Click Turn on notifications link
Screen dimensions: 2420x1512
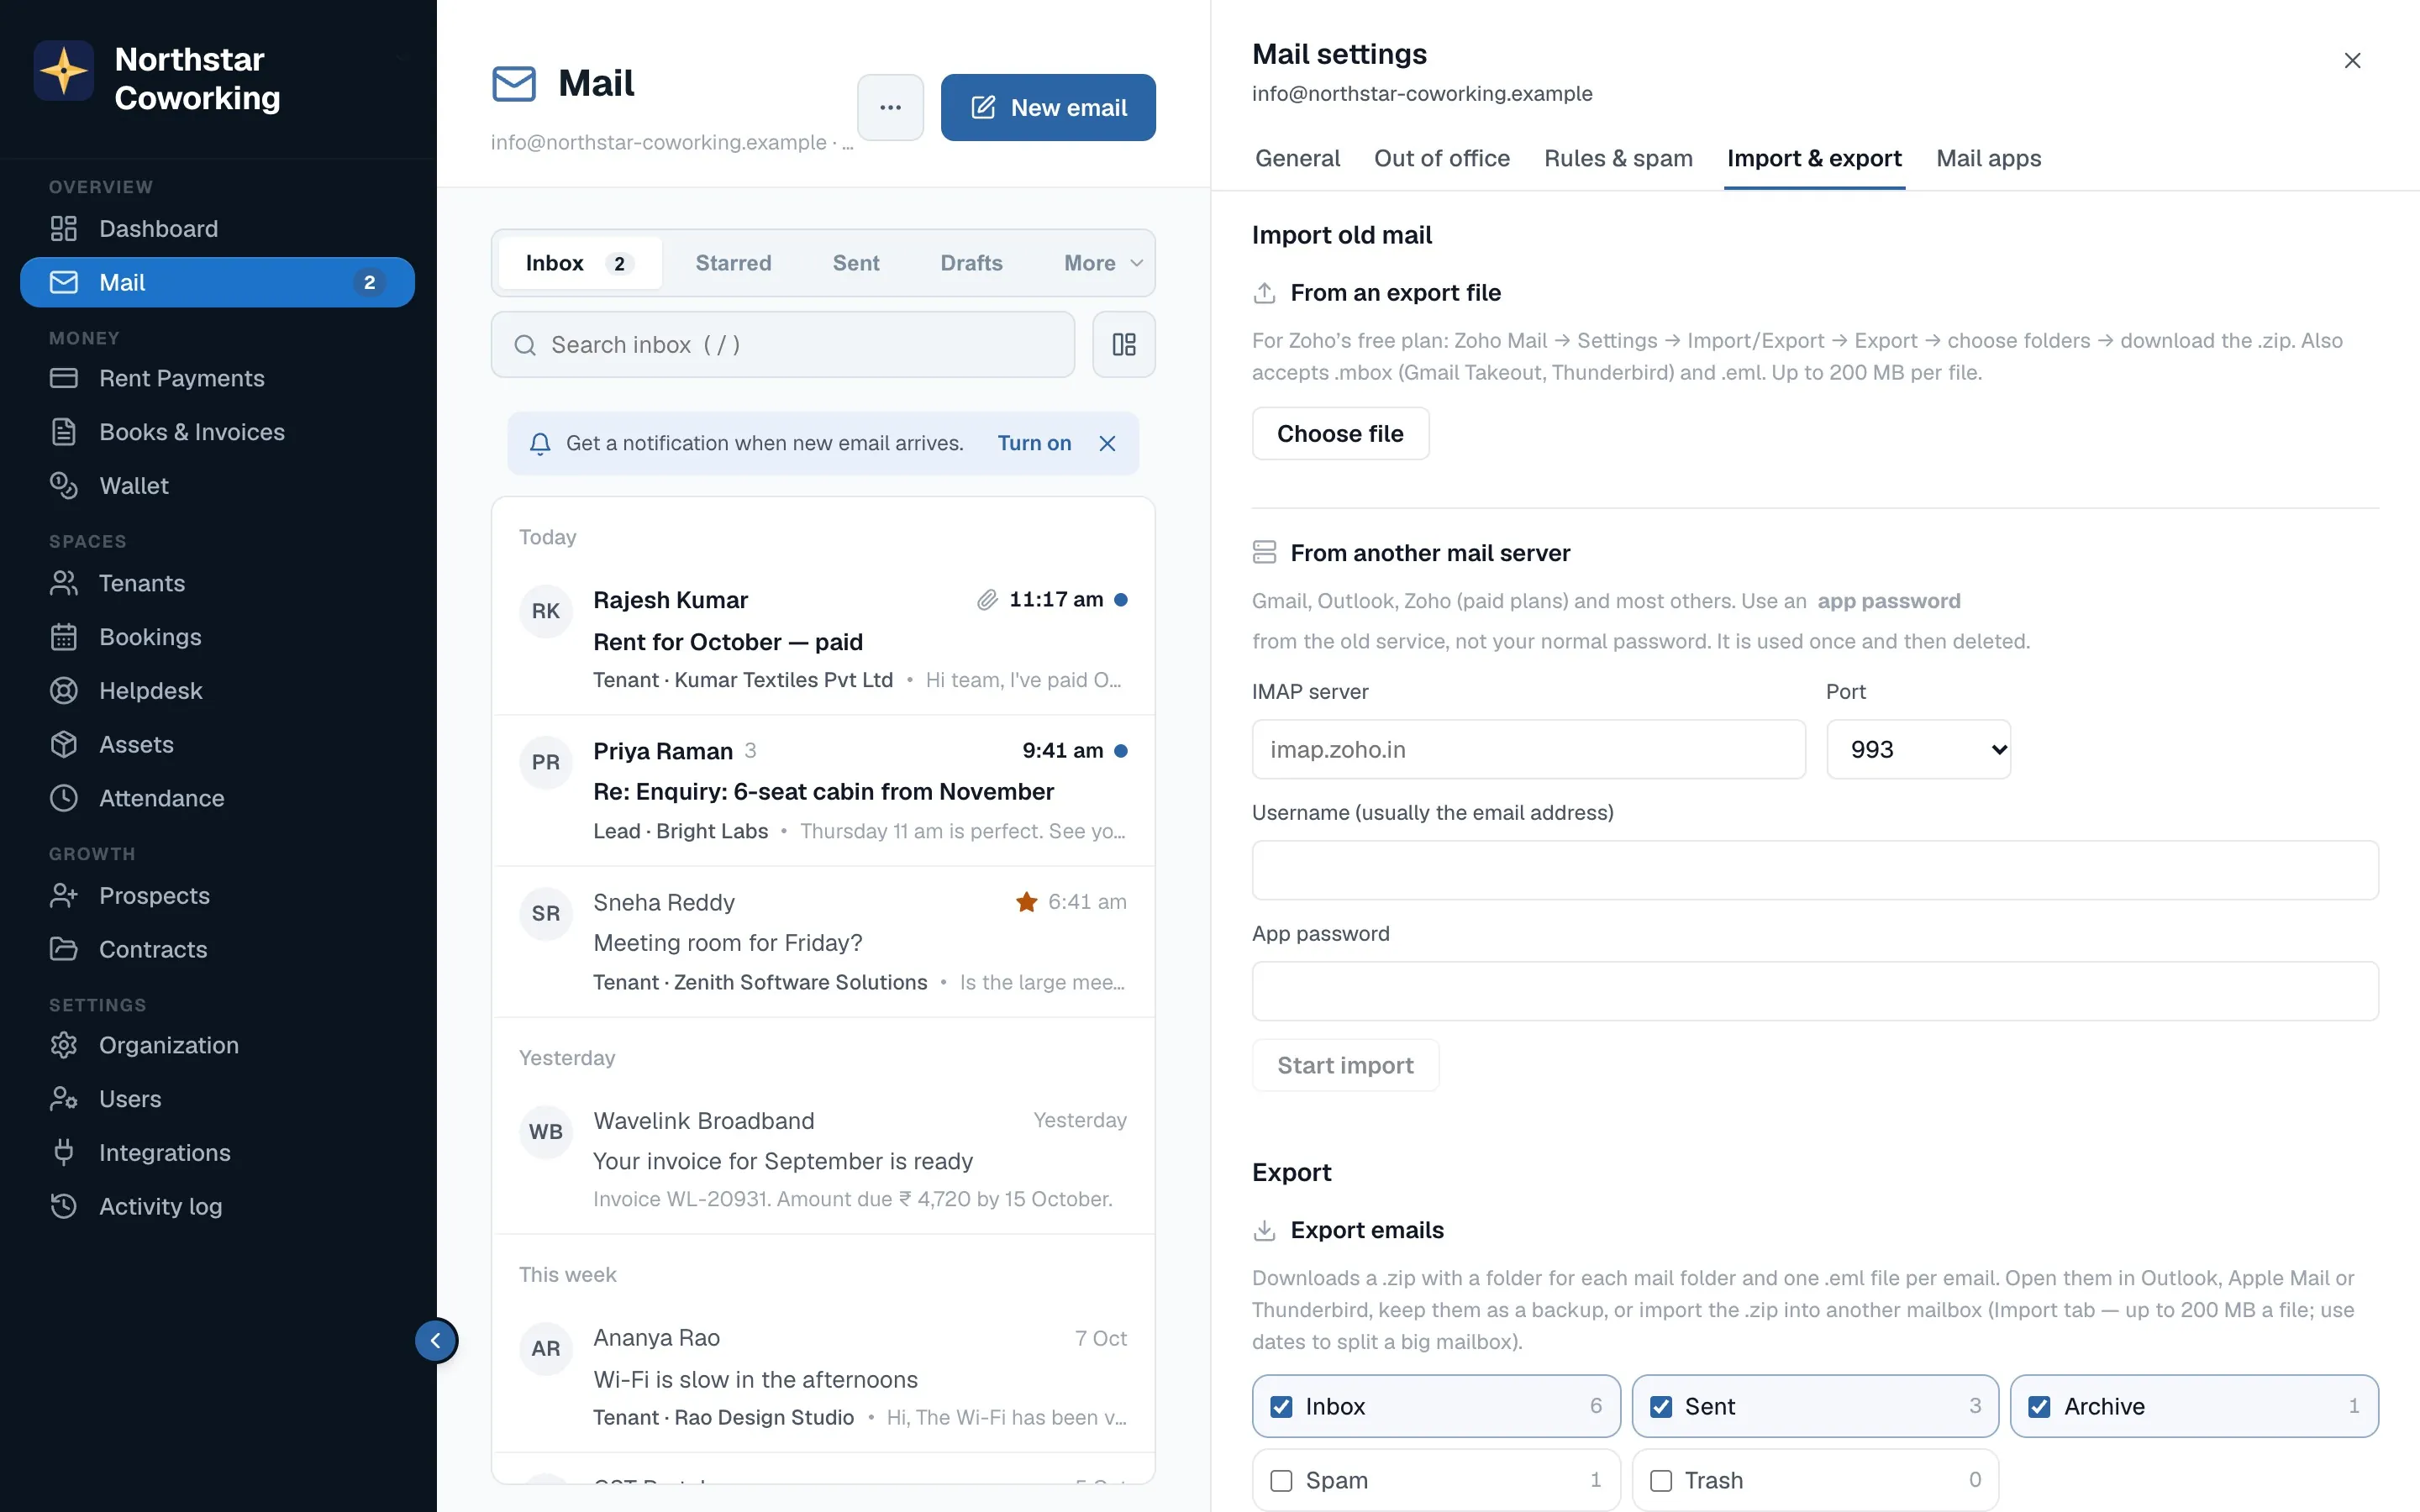pyautogui.click(x=1034, y=443)
